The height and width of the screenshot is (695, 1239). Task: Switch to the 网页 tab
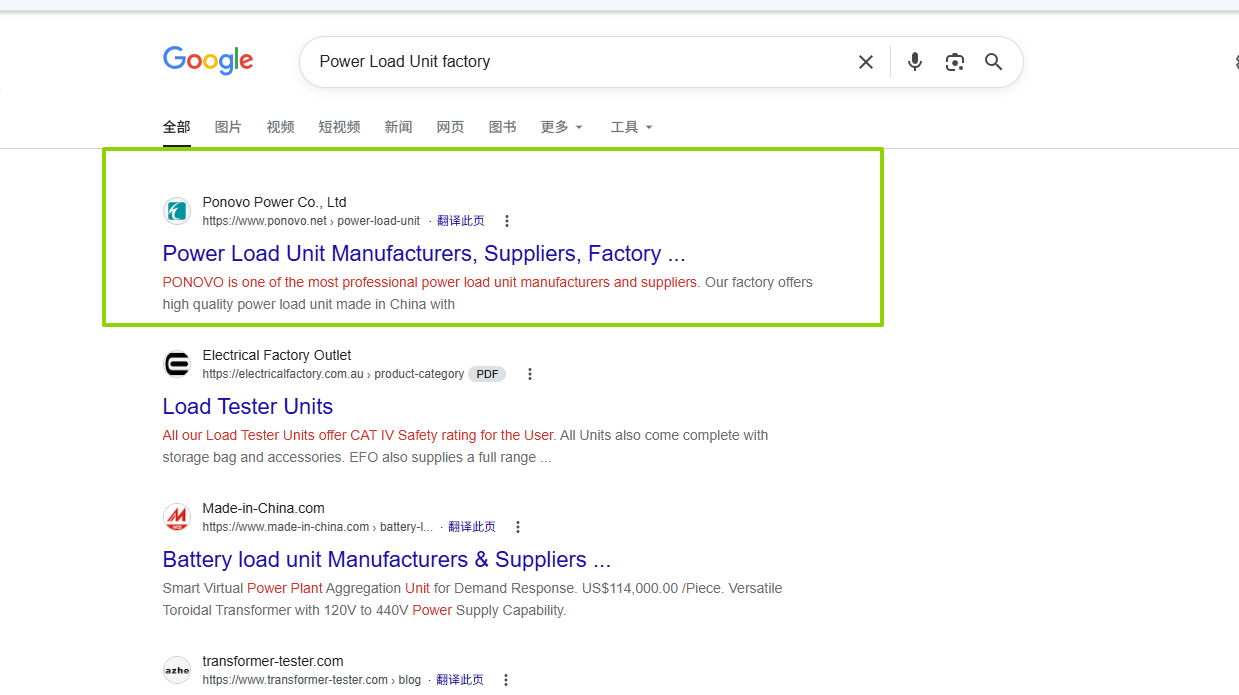pyautogui.click(x=450, y=127)
